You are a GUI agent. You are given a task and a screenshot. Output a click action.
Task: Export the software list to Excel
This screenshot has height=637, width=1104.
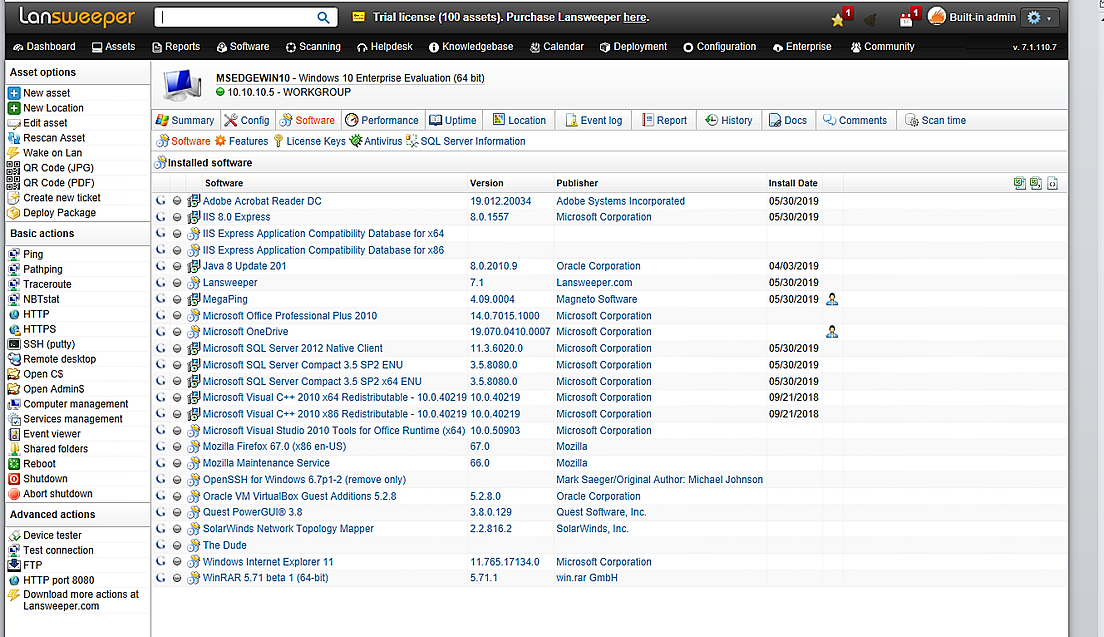click(x=1020, y=183)
